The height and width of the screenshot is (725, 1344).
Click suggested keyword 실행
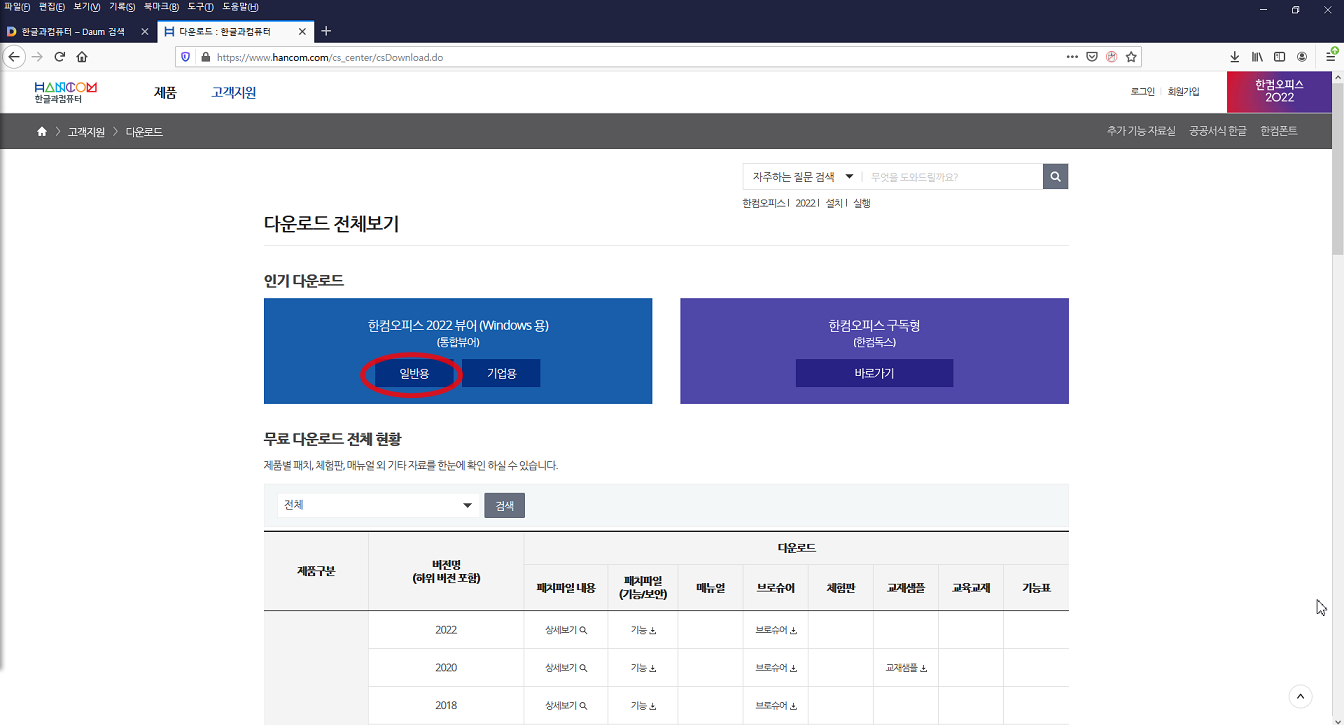(x=861, y=203)
